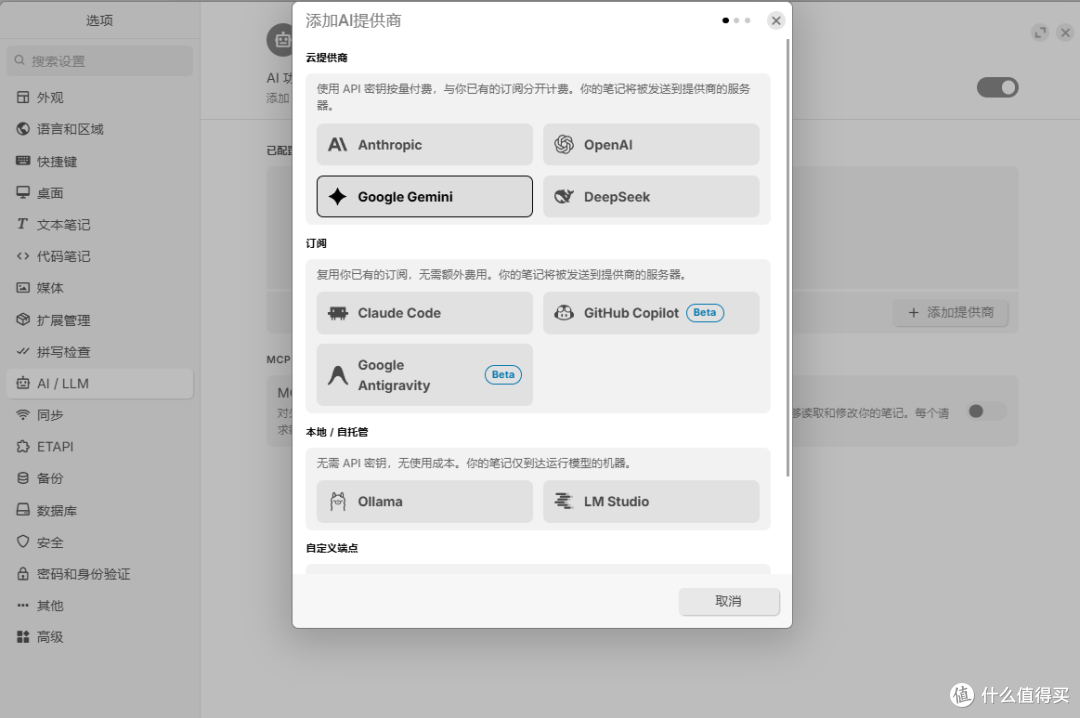The image size is (1080, 718).
Task: Focus the 搜索设置 search field
Action: click(100, 61)
